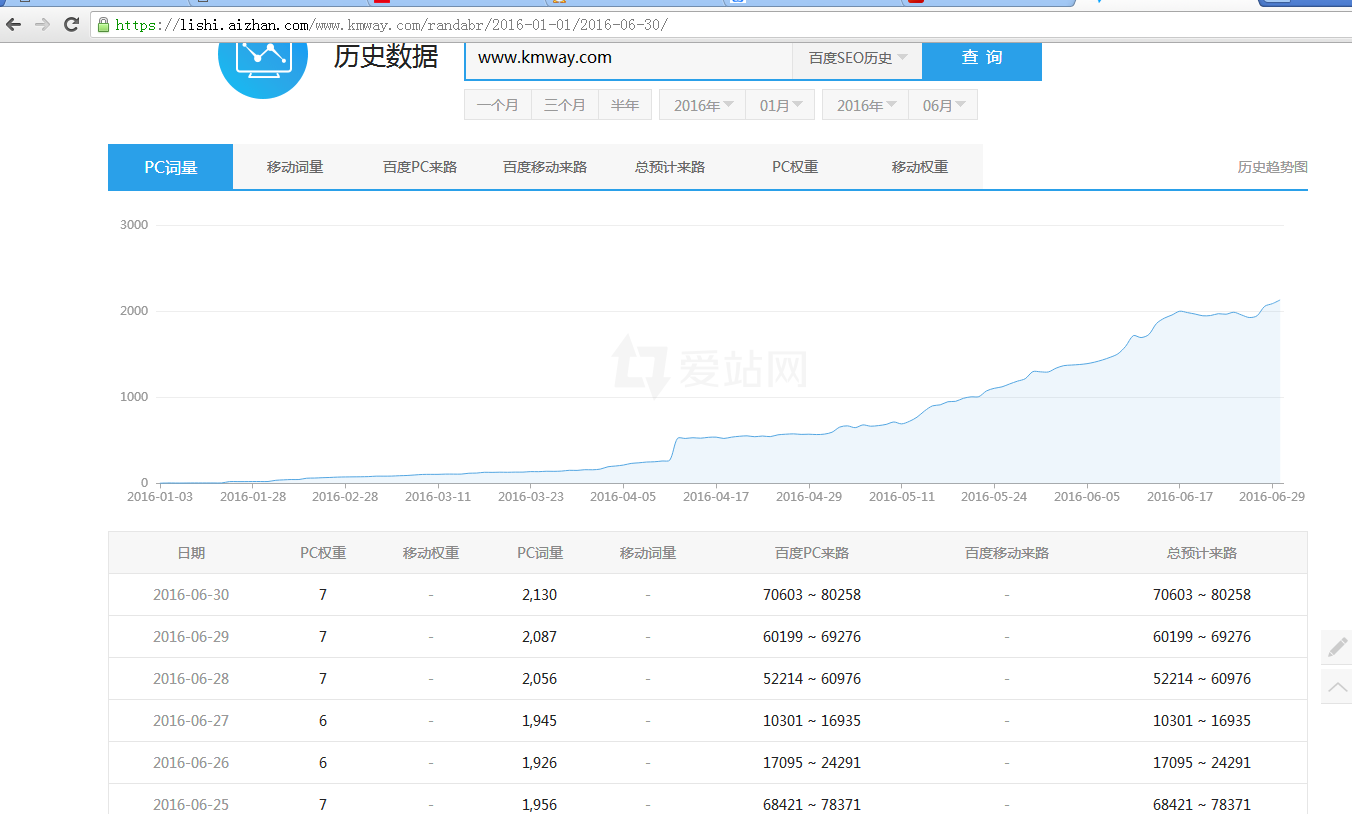Screen dimensions: 1352x814
Task: Expand the end month 06月 dropdown
Action: 943,105
